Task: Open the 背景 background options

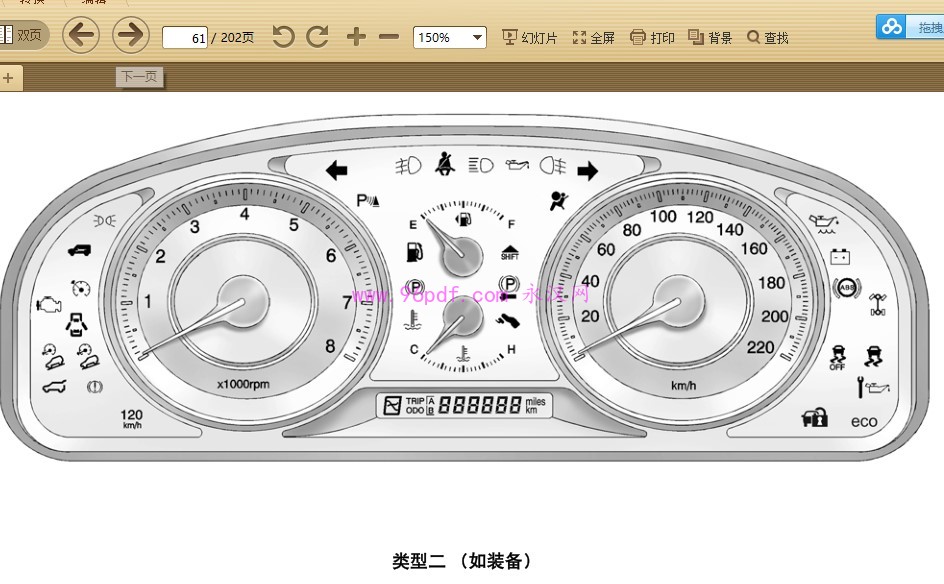Action: point(710,38)
